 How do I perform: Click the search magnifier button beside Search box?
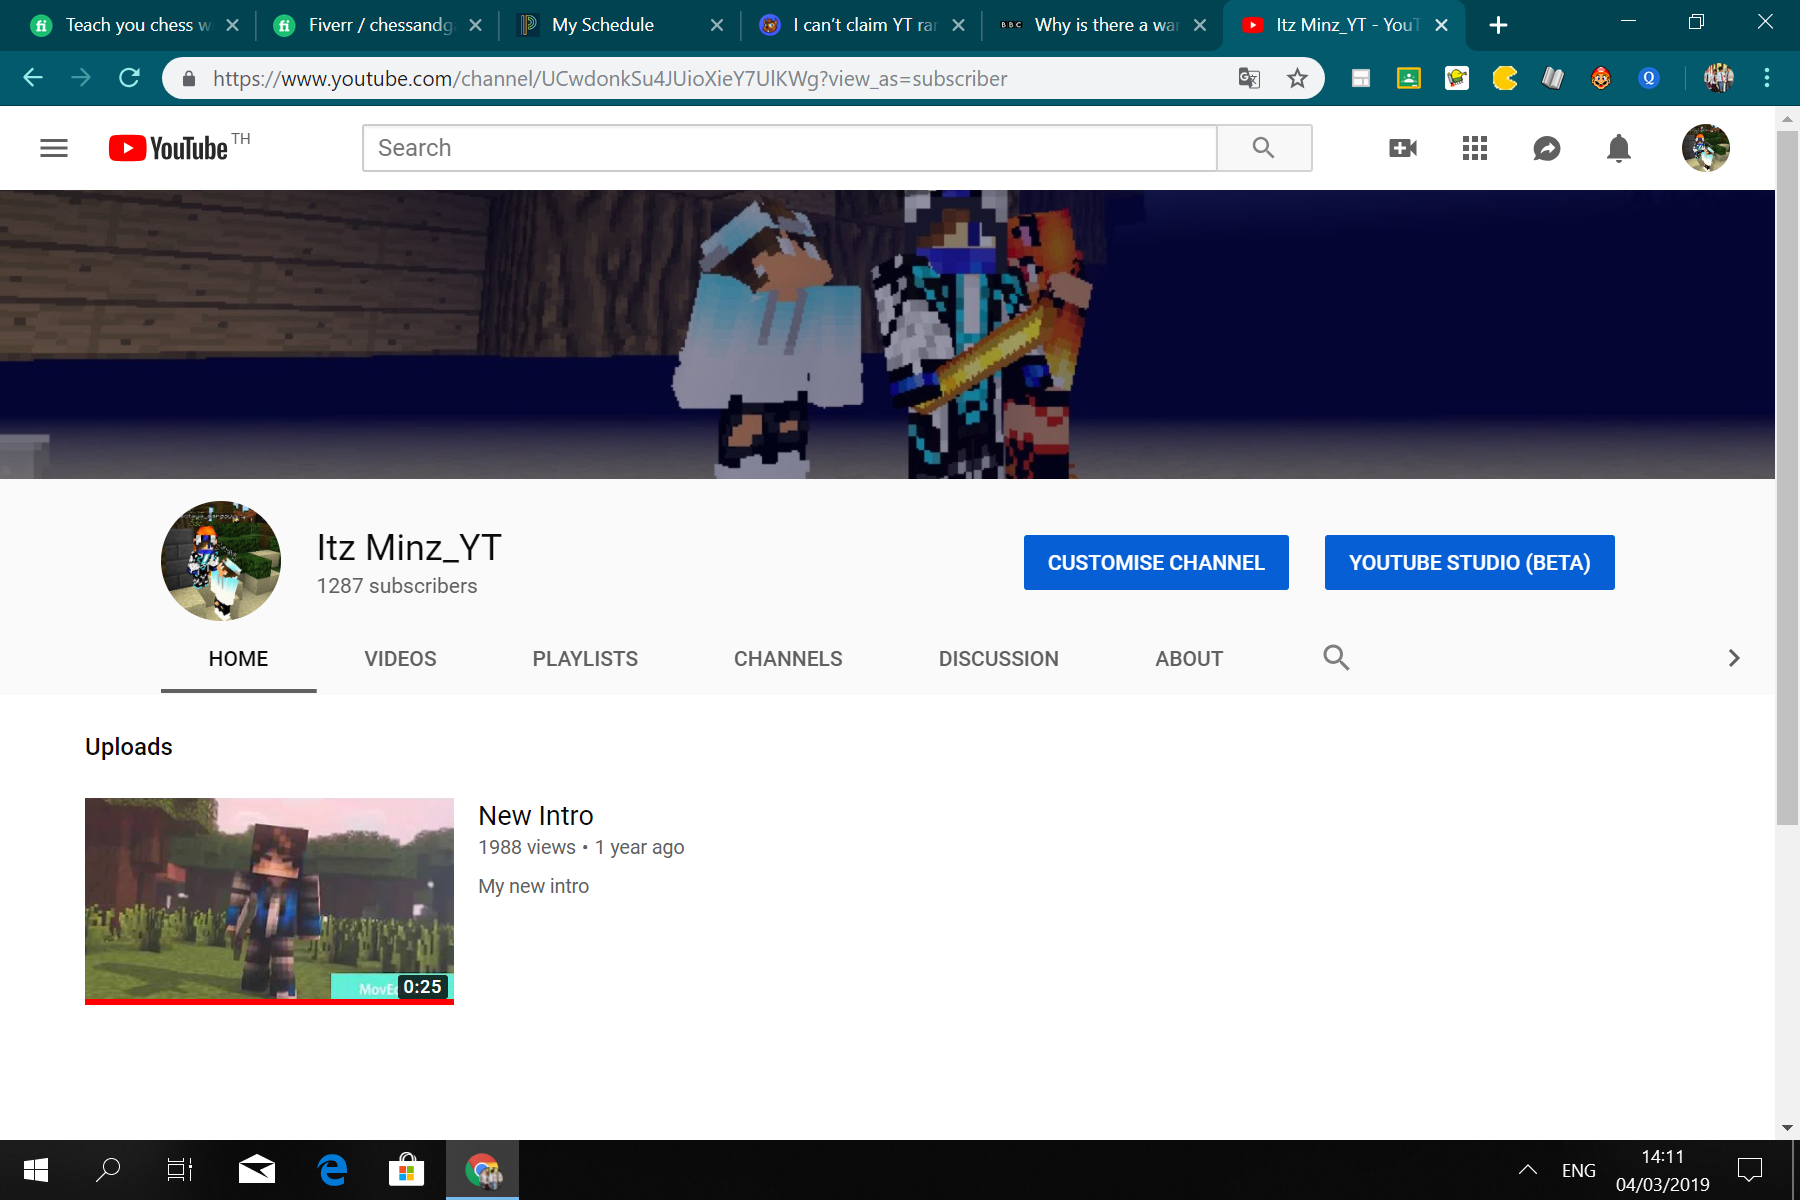pos(1264,148)
